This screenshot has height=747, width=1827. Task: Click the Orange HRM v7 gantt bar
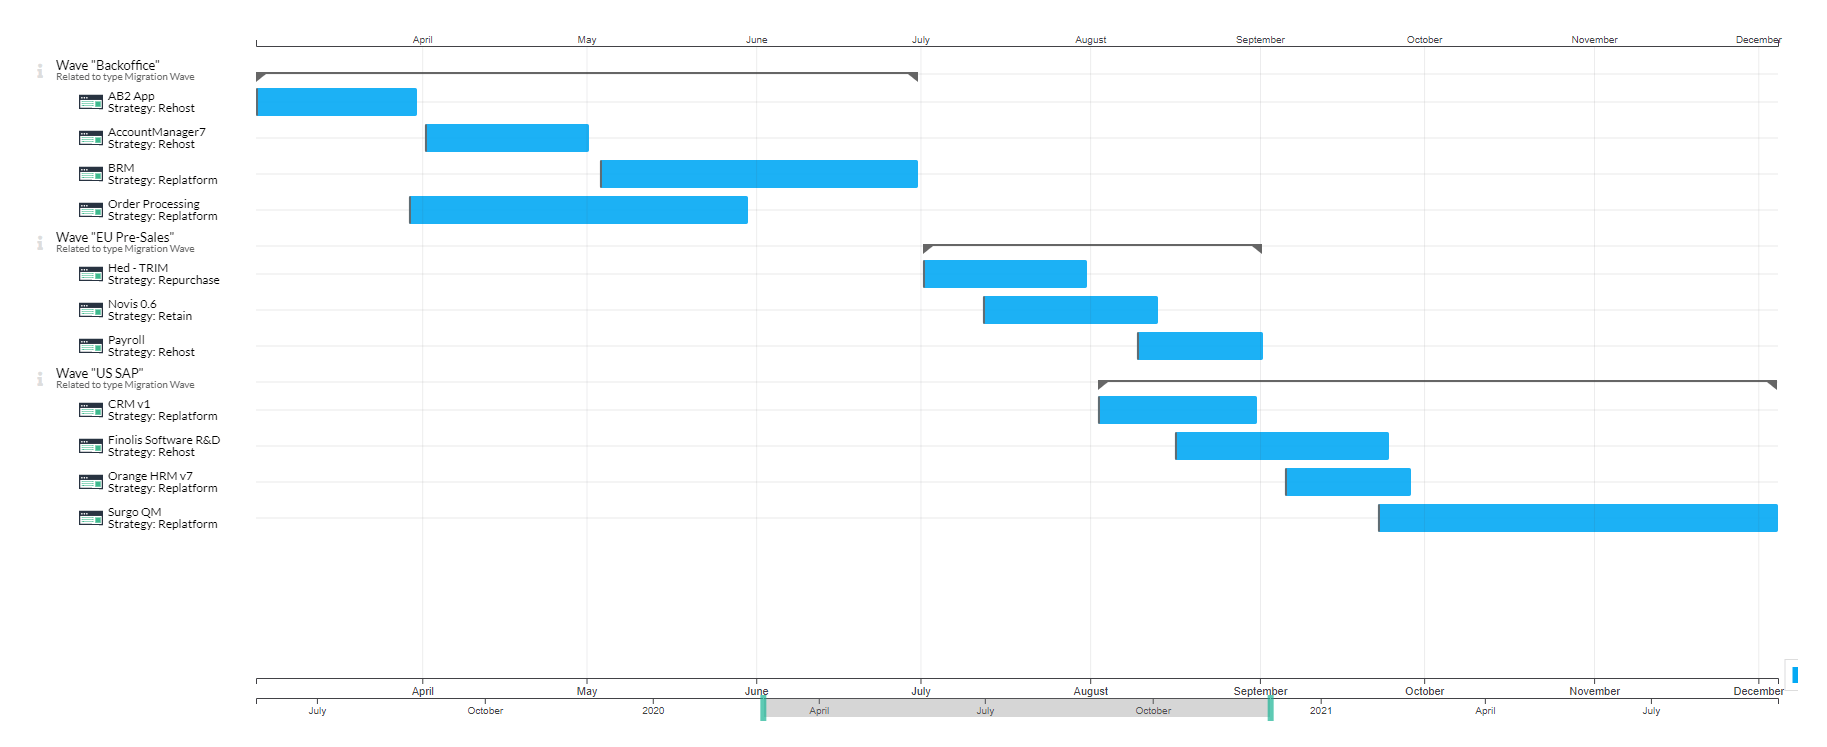click(x=1348, y=482)
